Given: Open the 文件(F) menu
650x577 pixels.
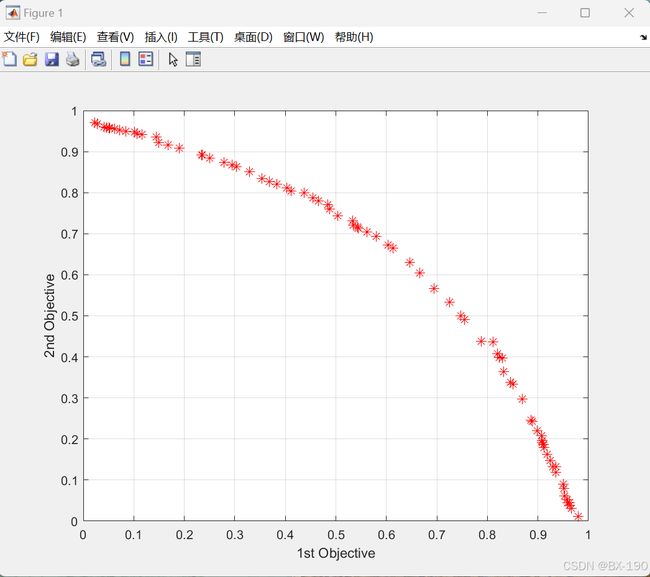Looking at the screenshot, I should (x=22, y=37).
